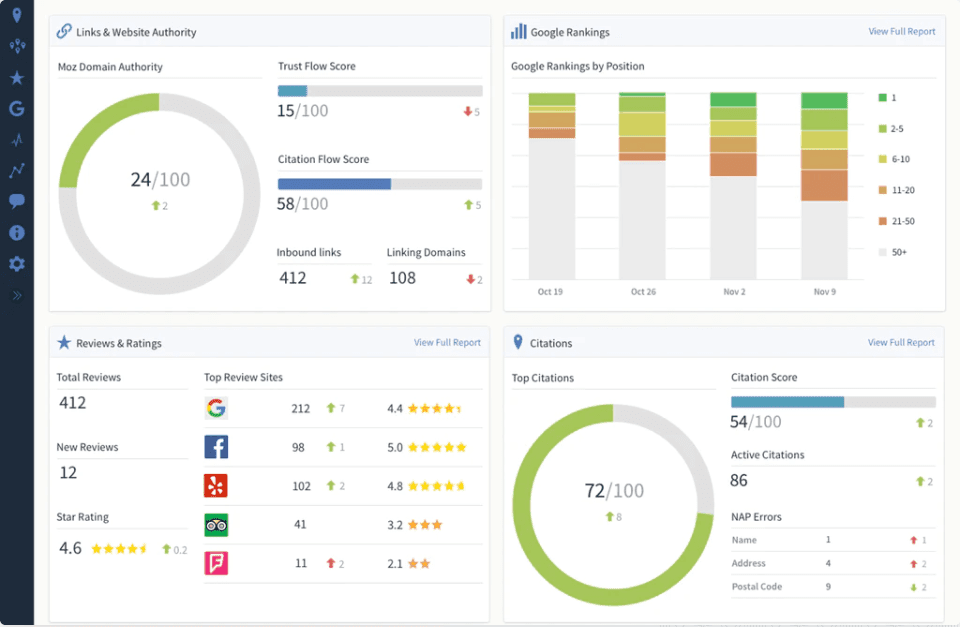Click the Citation Score progress bar
This screenshot has height=627, width=960.
[833, 402]
